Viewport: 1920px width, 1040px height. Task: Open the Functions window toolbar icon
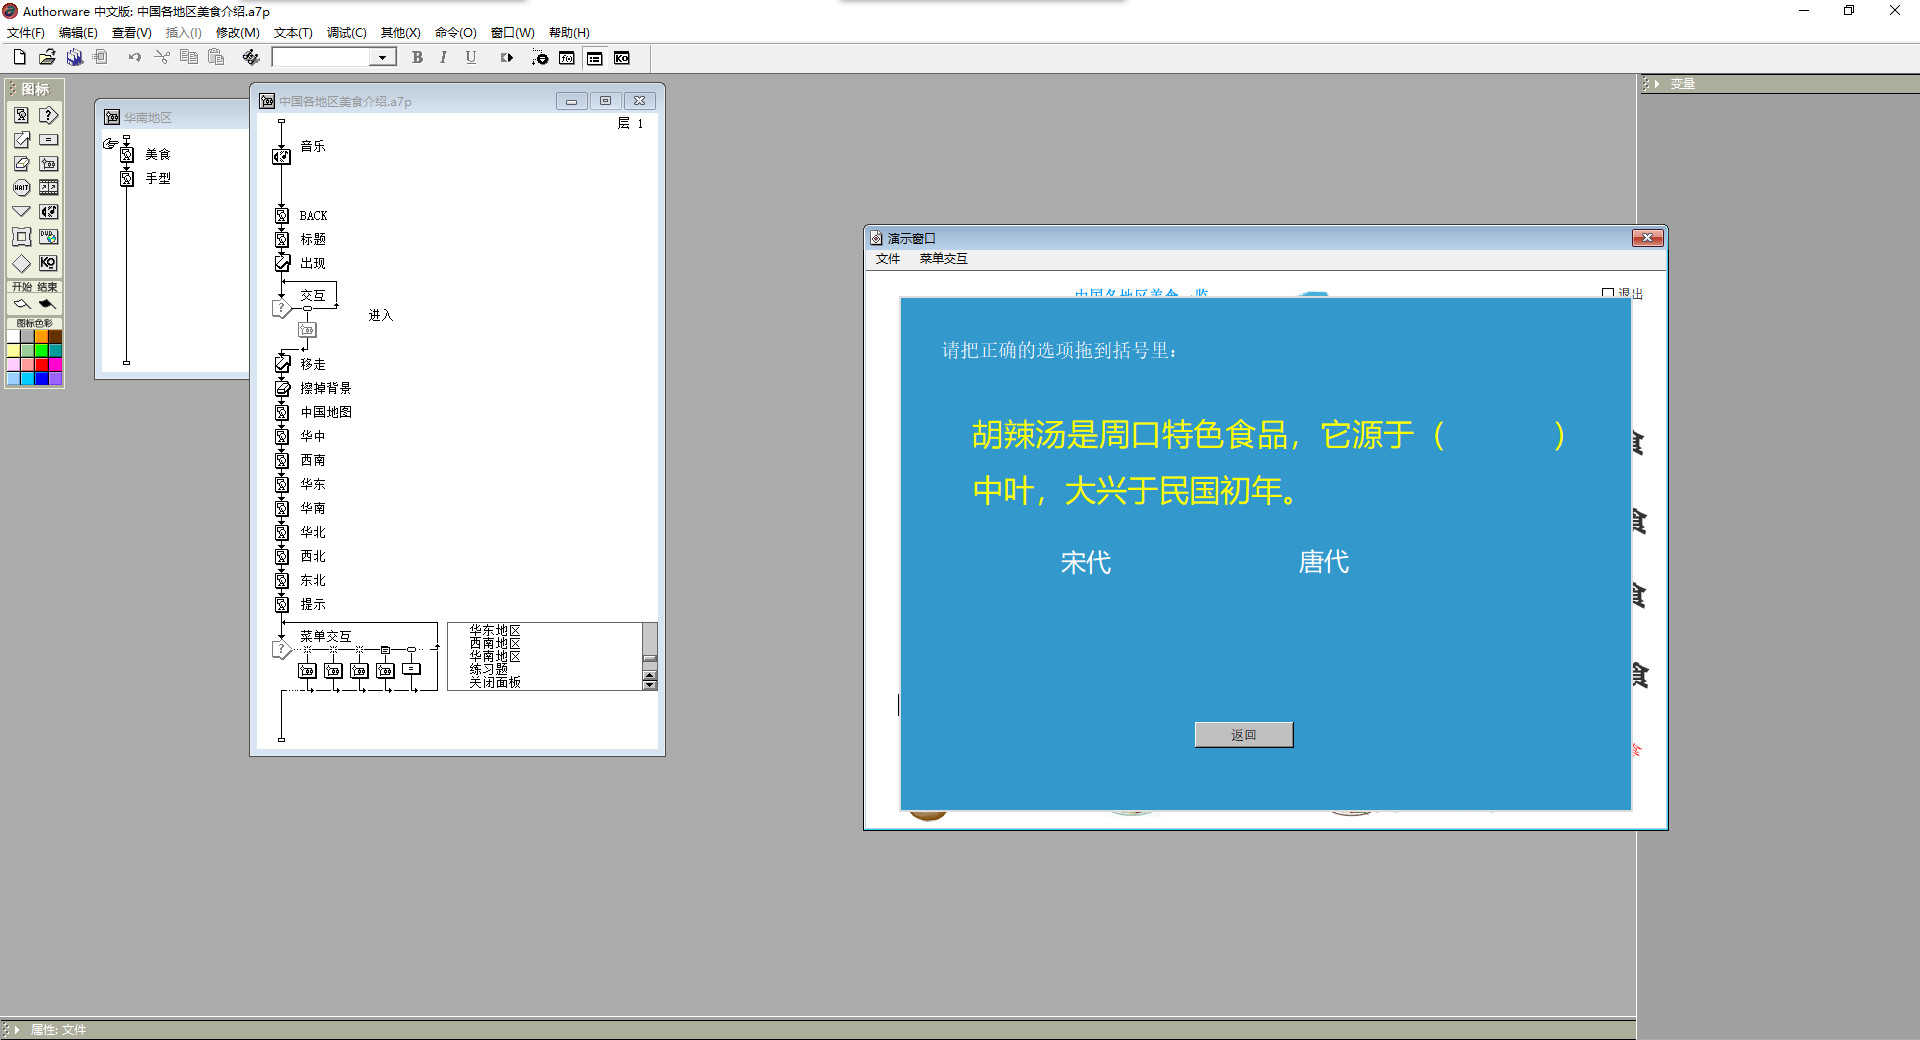click(567, 58)
